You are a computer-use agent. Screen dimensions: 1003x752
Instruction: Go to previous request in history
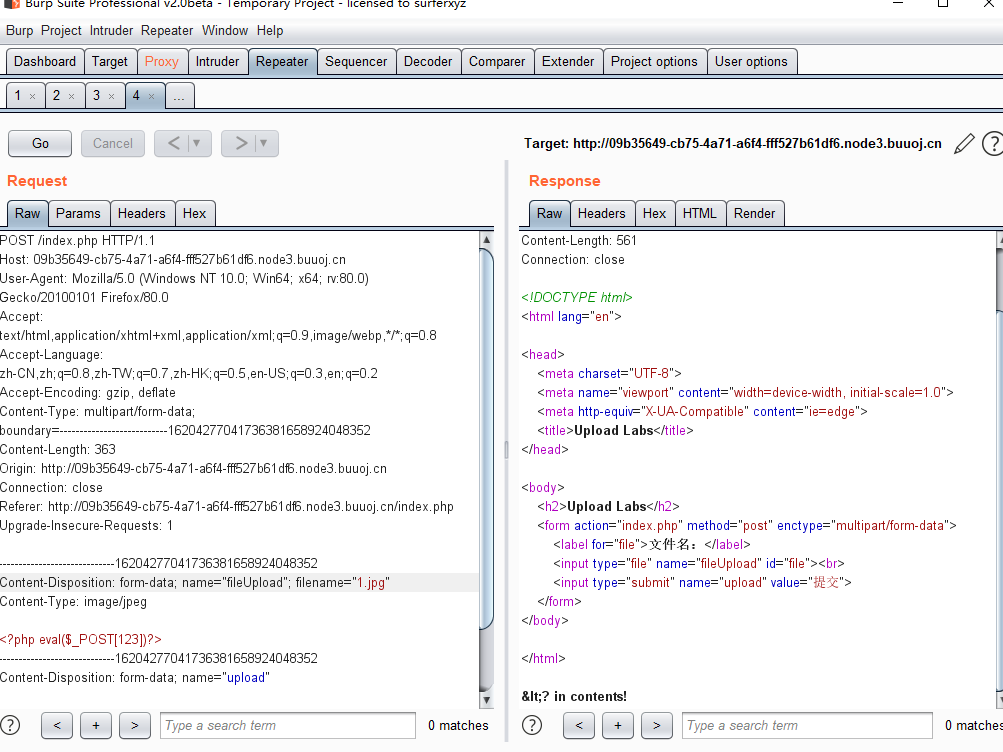tap(173, 143)
